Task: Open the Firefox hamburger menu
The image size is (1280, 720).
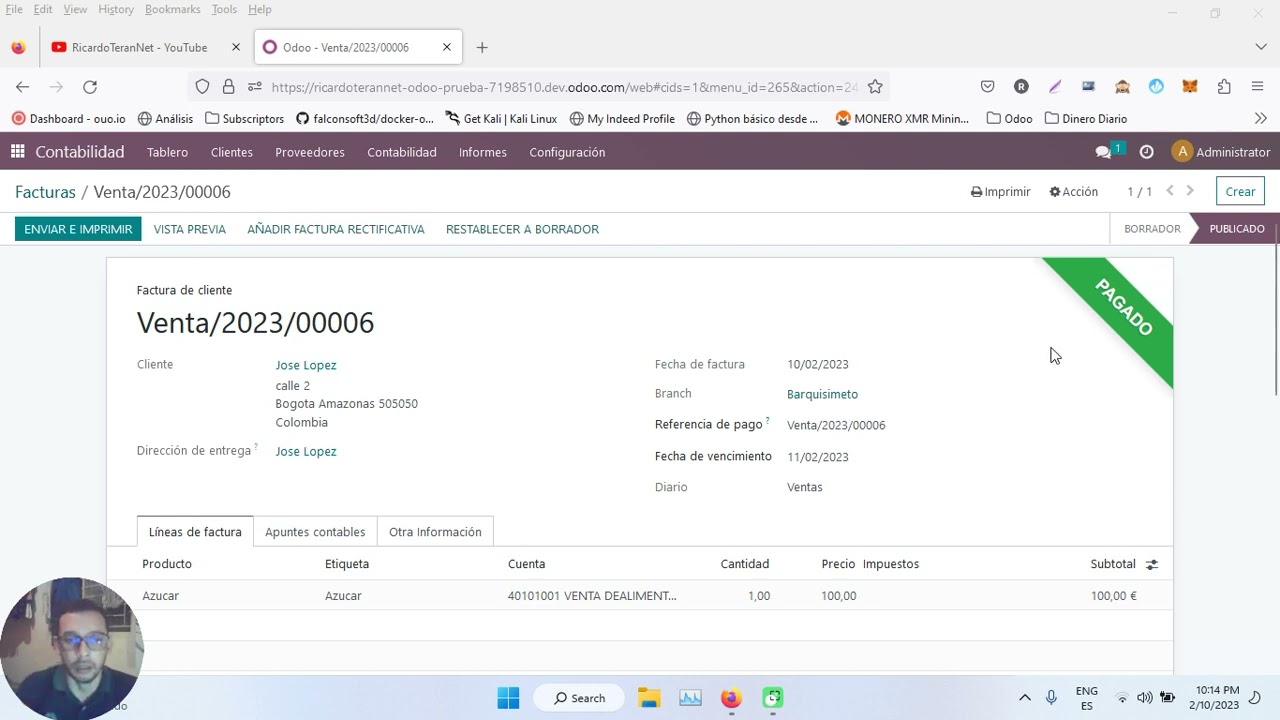Action: (x=1258, y=87)
